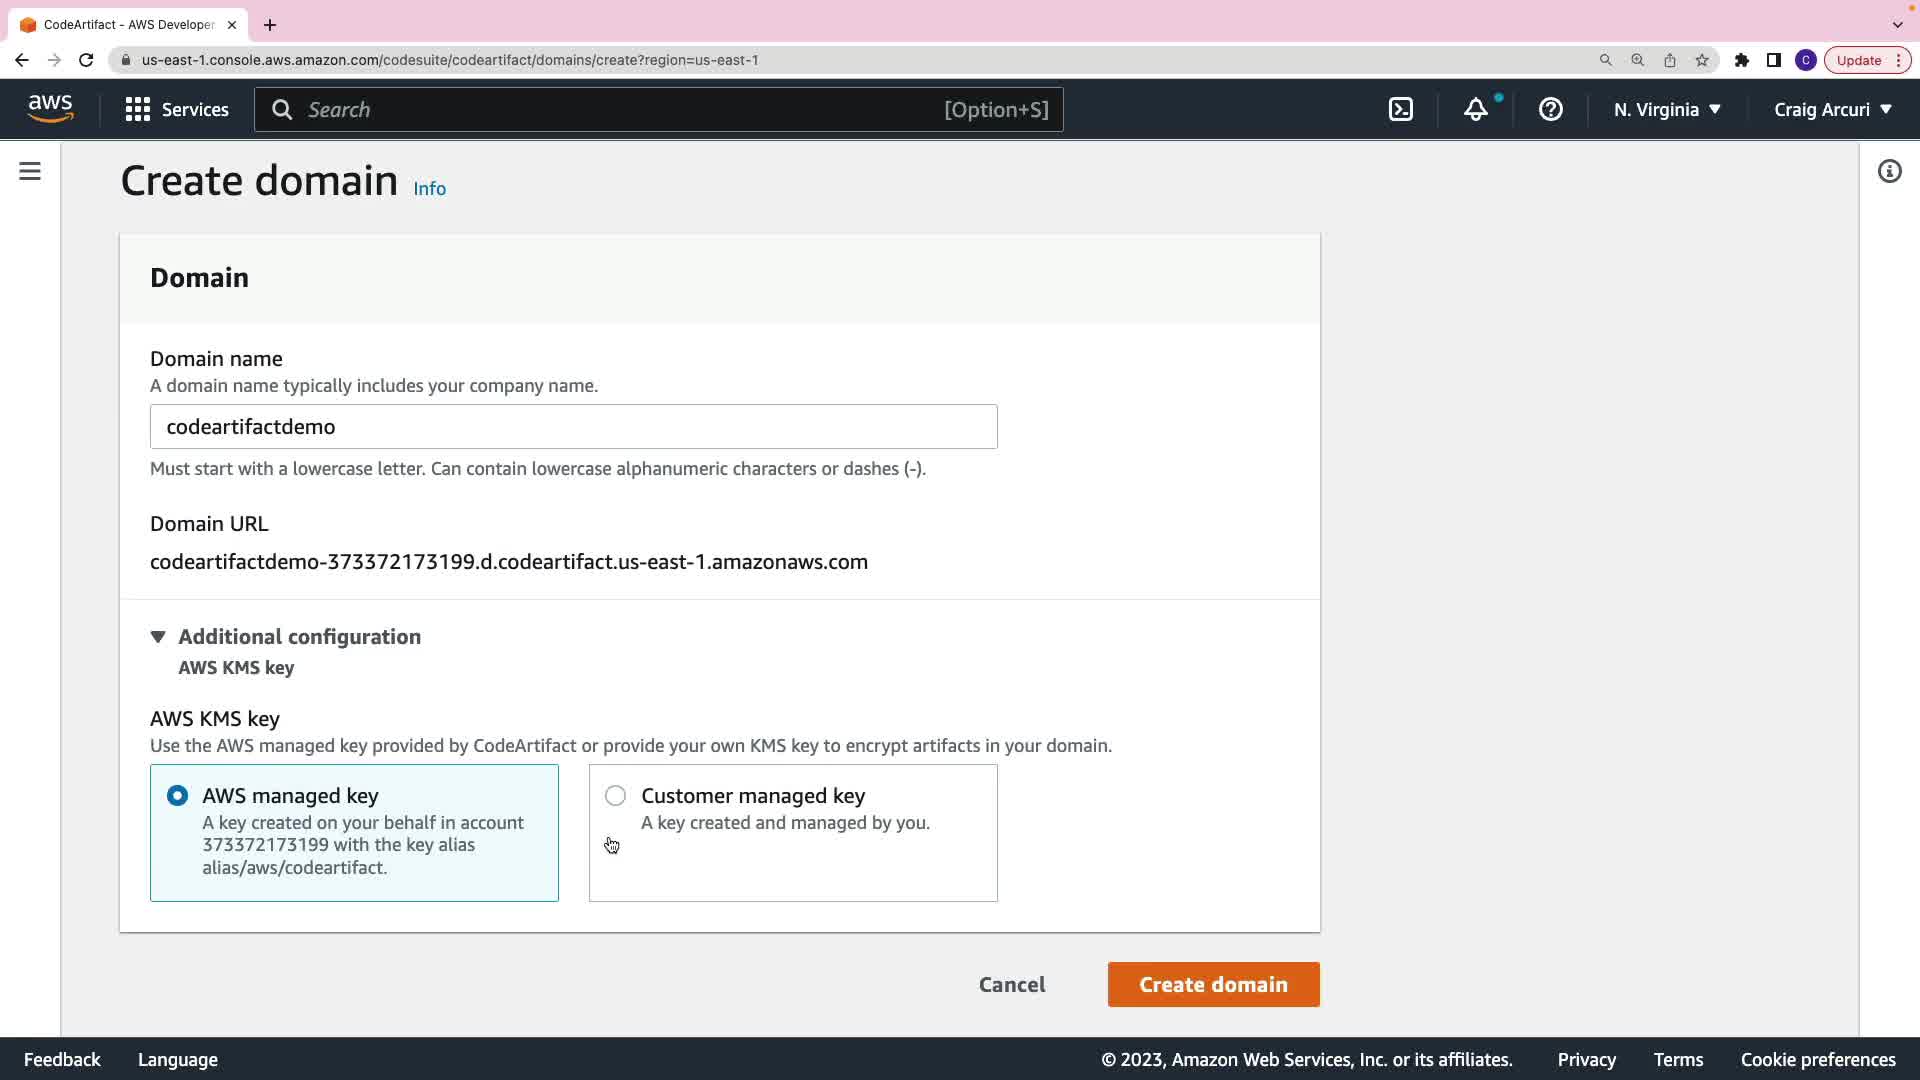Open the info panel icon at right

pos(1889,172)
